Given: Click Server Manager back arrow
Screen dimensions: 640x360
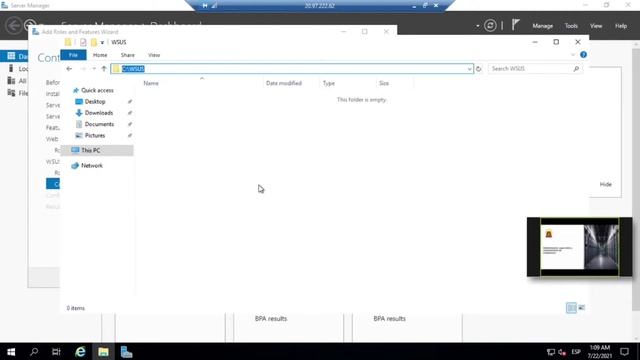Looking at the screenshot, I should (x=13, y=26).
